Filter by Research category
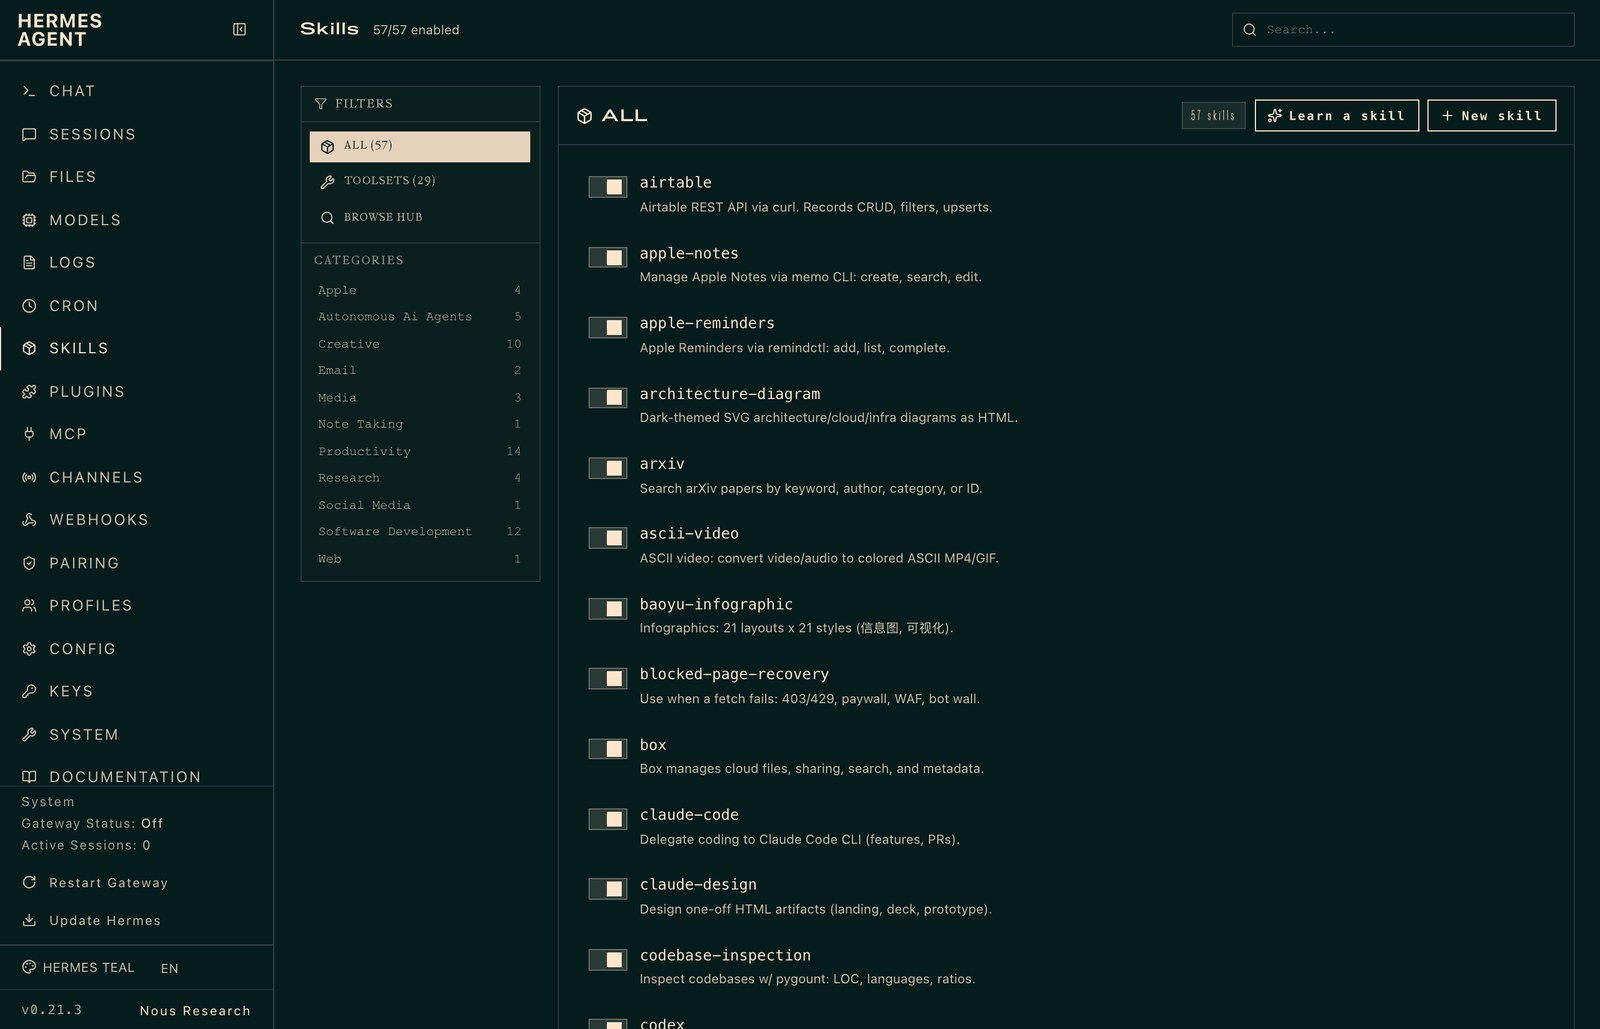 pos(420,478)
